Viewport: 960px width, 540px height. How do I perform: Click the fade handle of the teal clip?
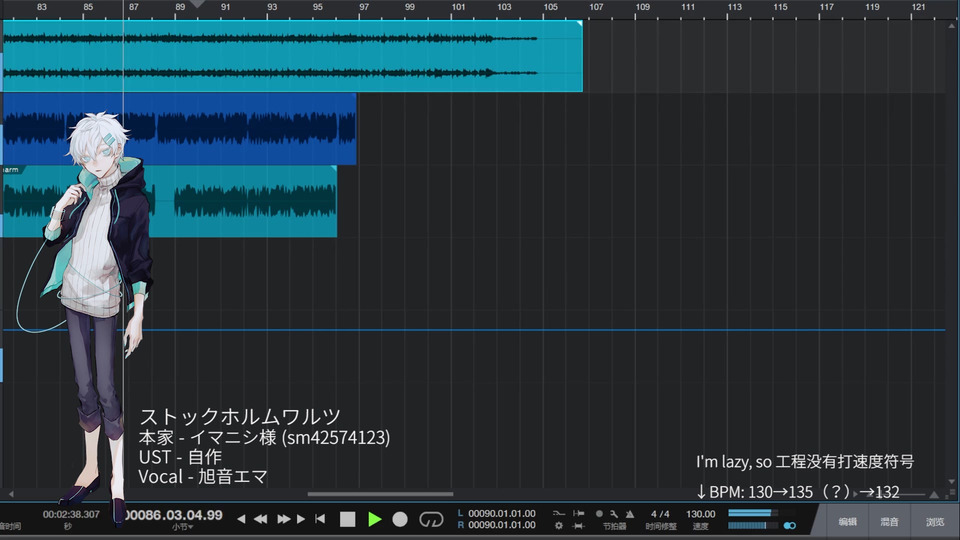click(334, 168)
